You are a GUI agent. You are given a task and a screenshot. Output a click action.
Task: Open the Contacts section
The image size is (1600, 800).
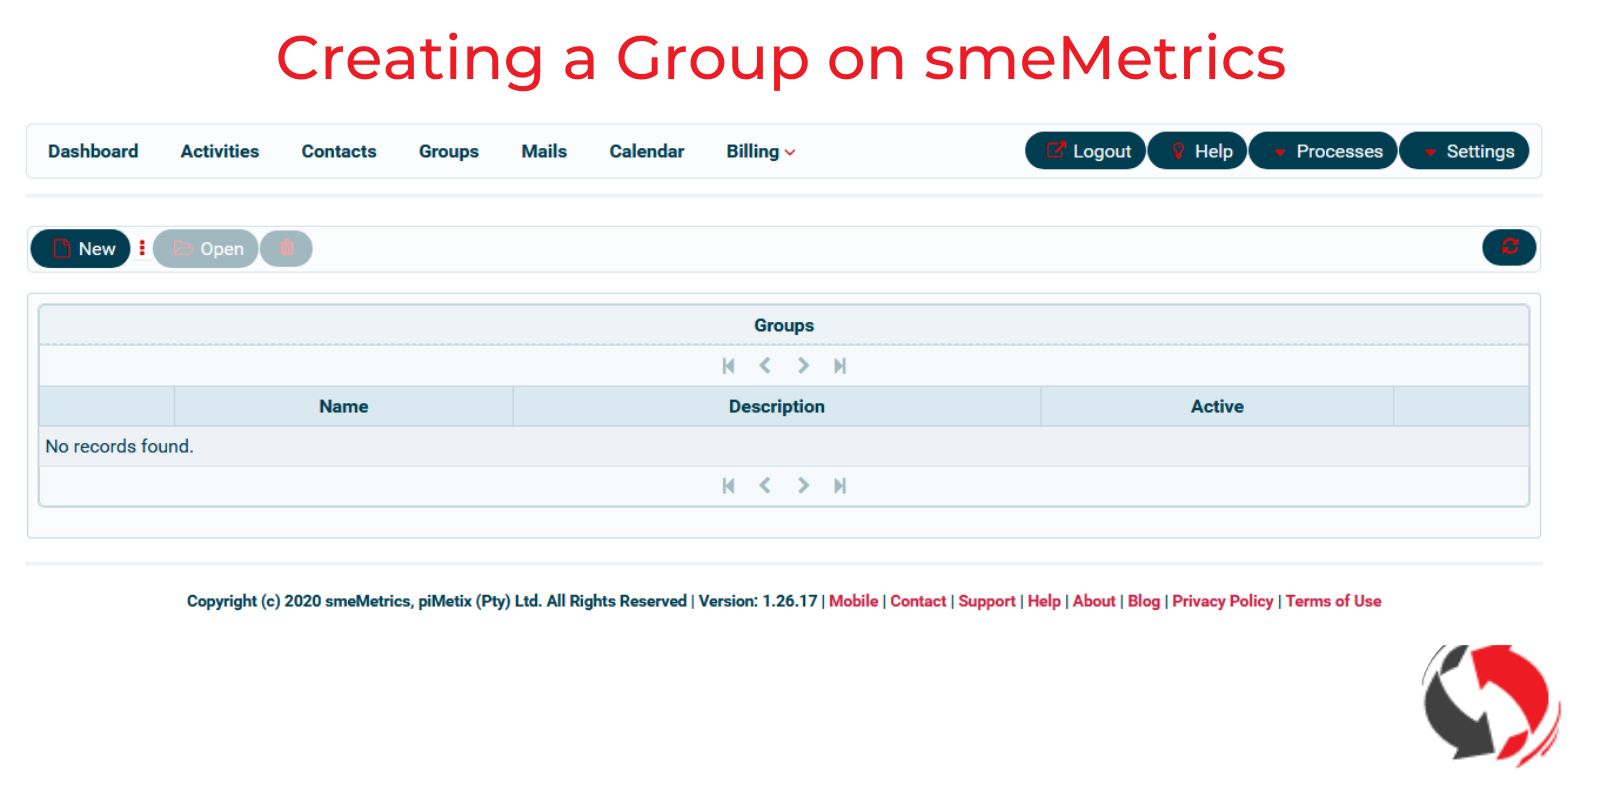(339, 151)
